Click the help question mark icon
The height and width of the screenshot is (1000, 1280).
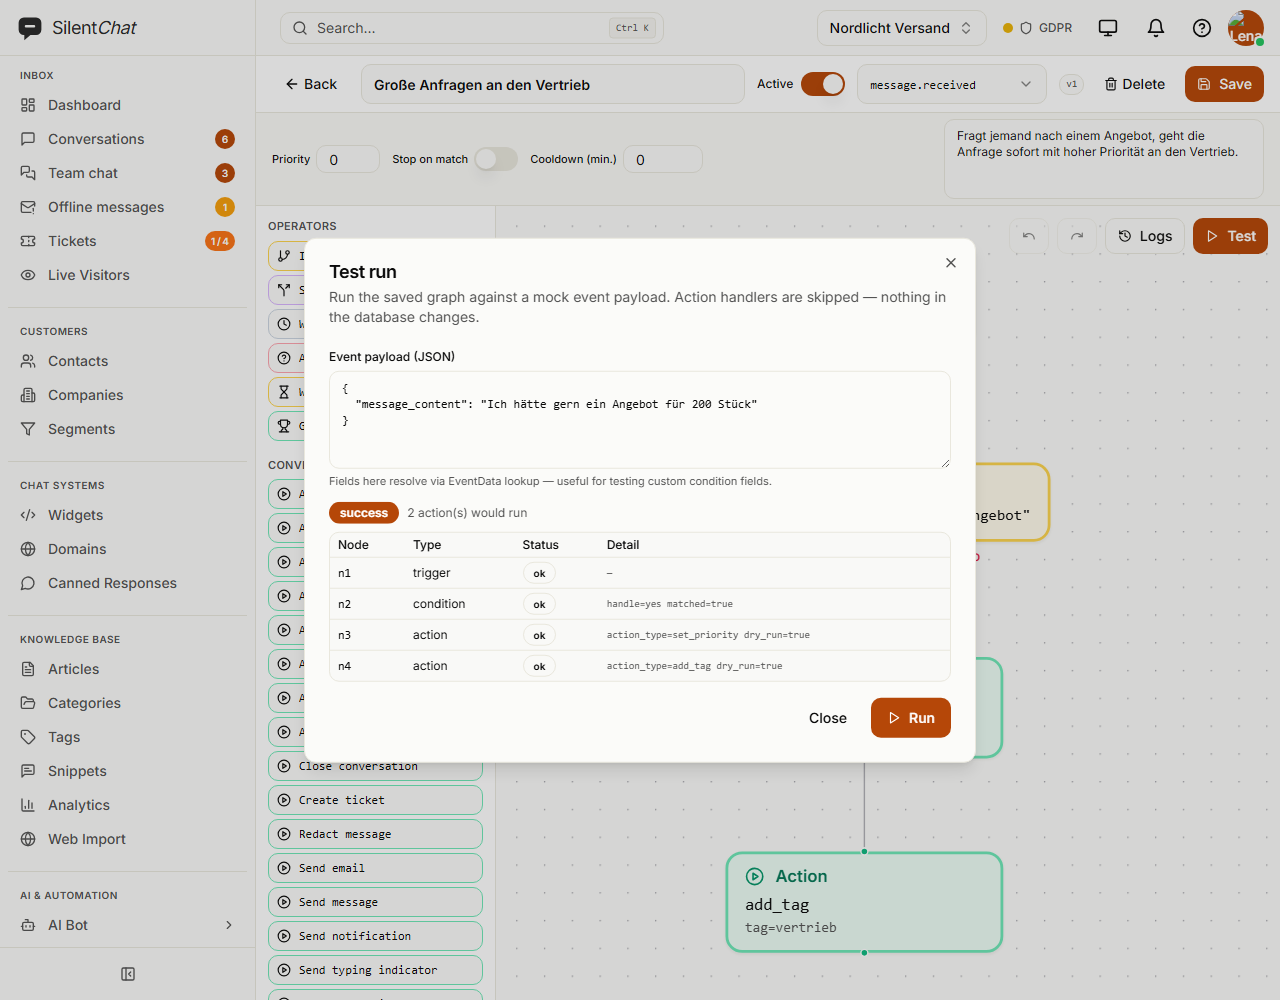pyautogui.click(x=1202, y=28)
